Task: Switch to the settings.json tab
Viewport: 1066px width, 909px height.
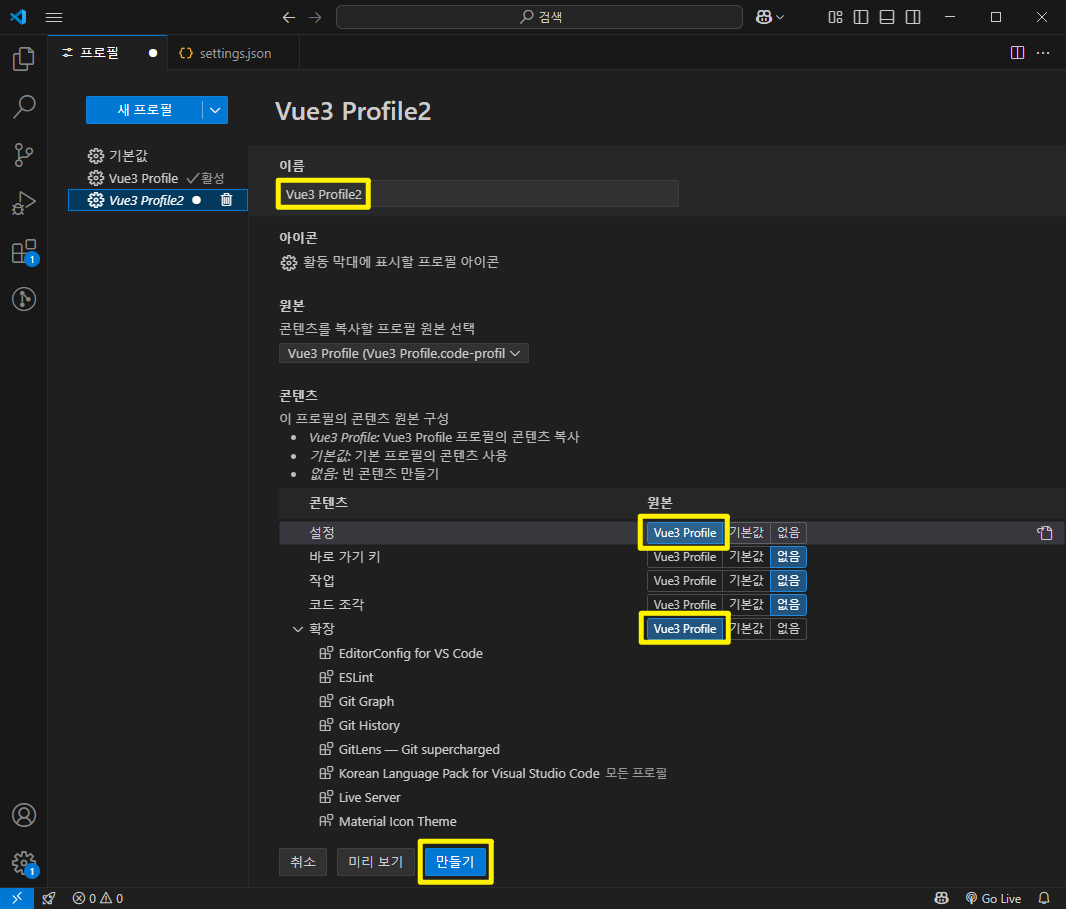Action: click(x=235, y=53)
